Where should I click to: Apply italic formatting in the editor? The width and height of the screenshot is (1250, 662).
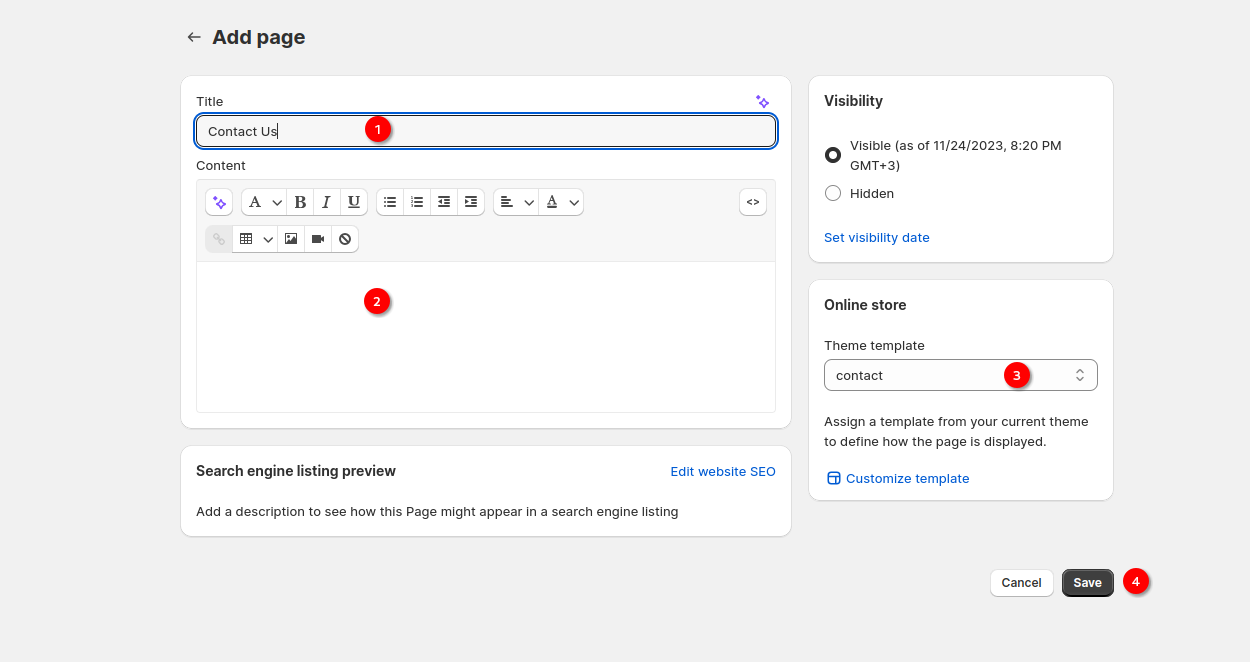click(x=327, y=202)
